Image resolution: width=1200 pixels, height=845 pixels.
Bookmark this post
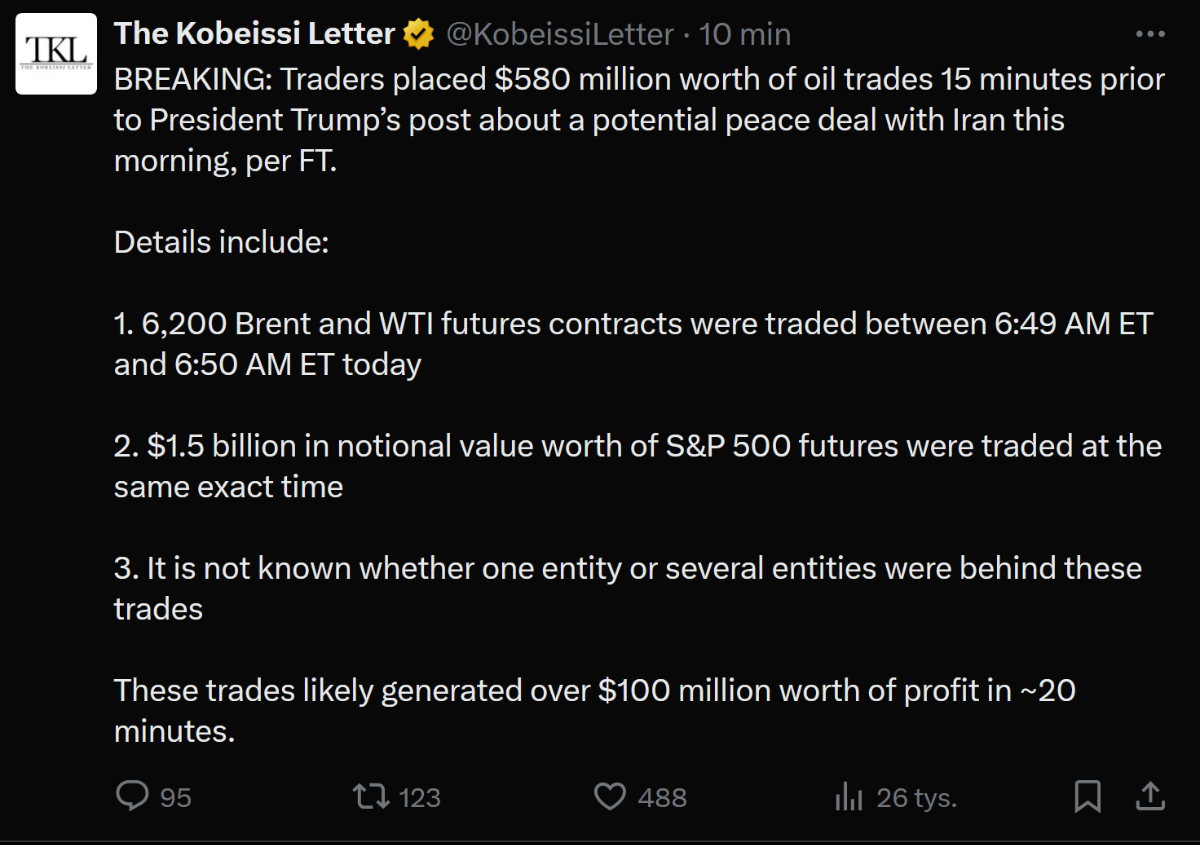pos(1087,796)
